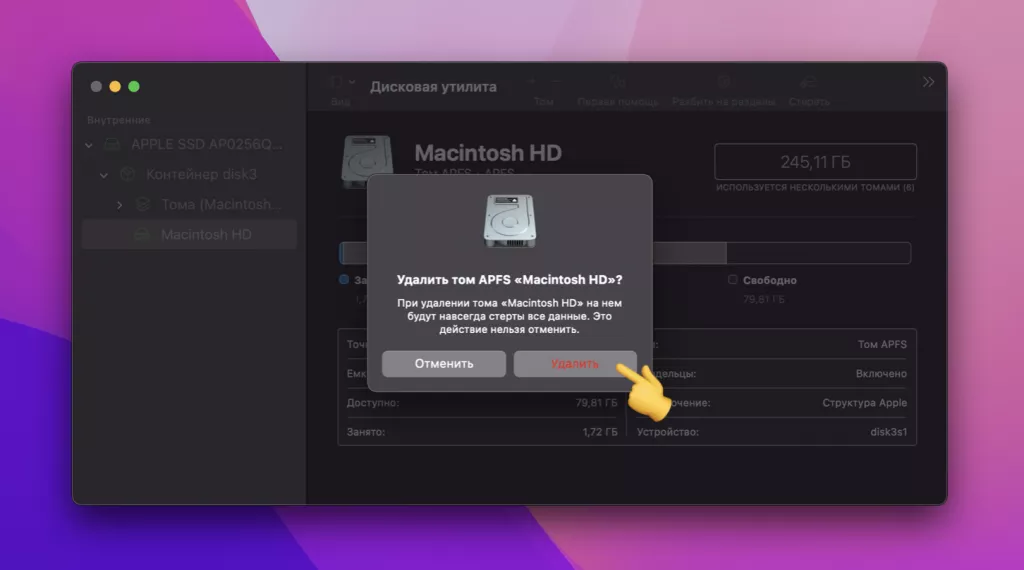1024x570 pixels.
Task: Select Контейнер disk3 in sidebar
Action: 189,174
